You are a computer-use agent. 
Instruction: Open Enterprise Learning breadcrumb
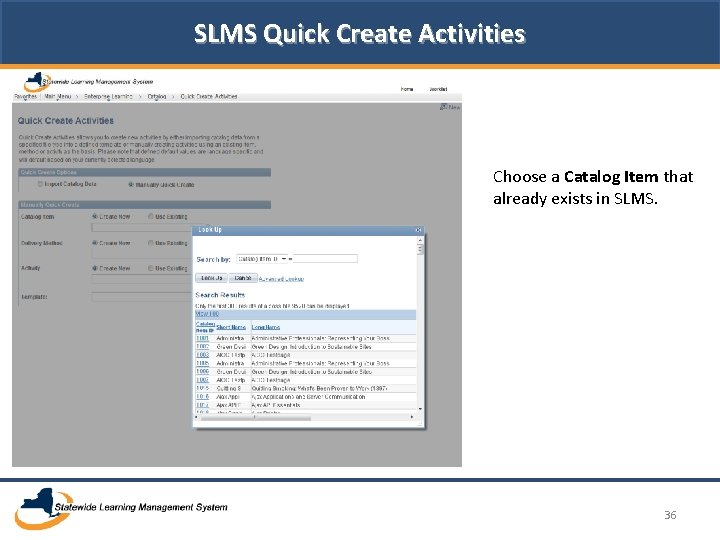pos(108,96)
